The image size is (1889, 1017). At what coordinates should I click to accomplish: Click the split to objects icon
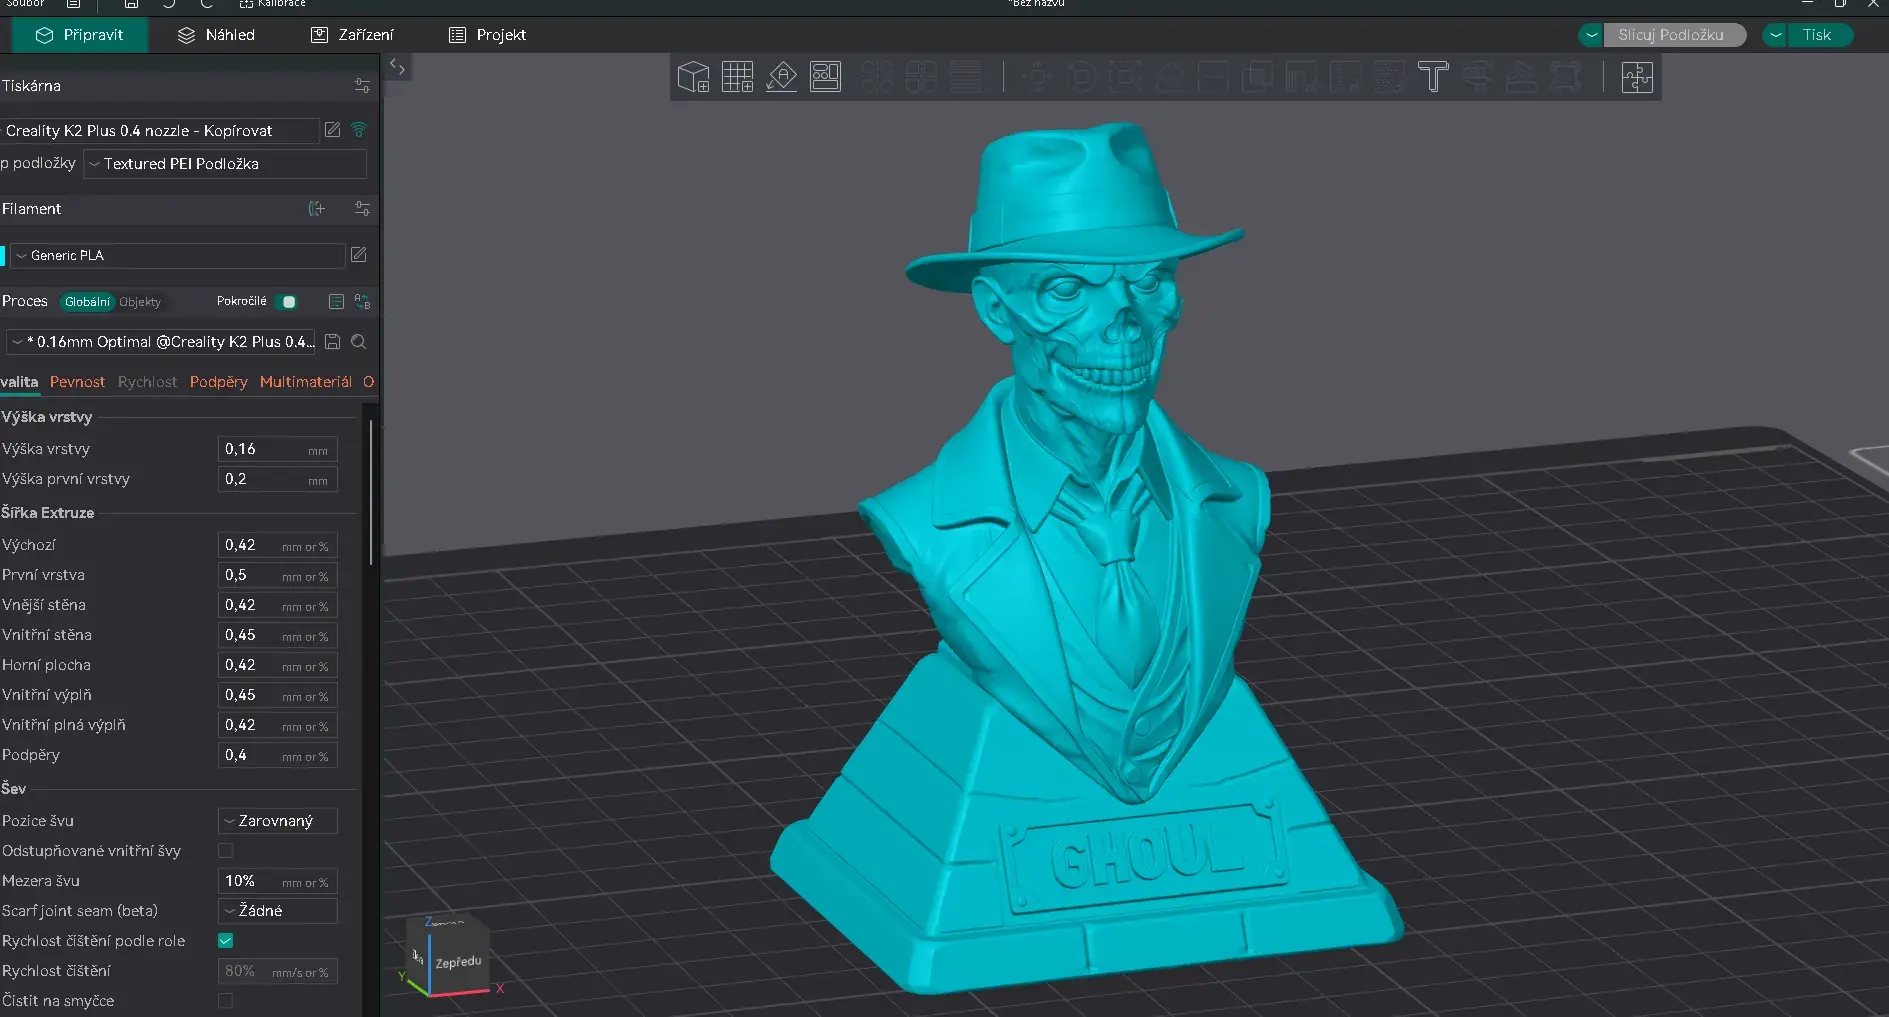click(877, 77)
